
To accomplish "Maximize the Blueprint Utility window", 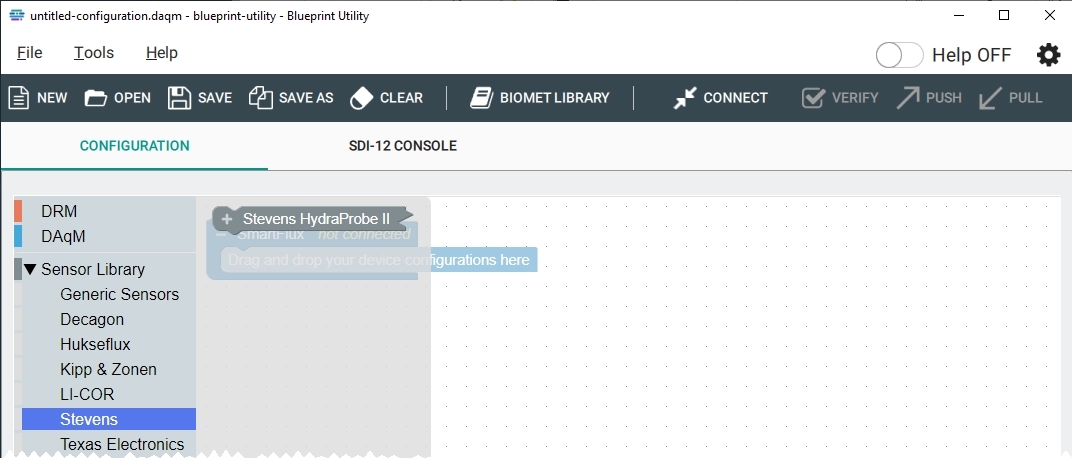I will pos(1004,16).
